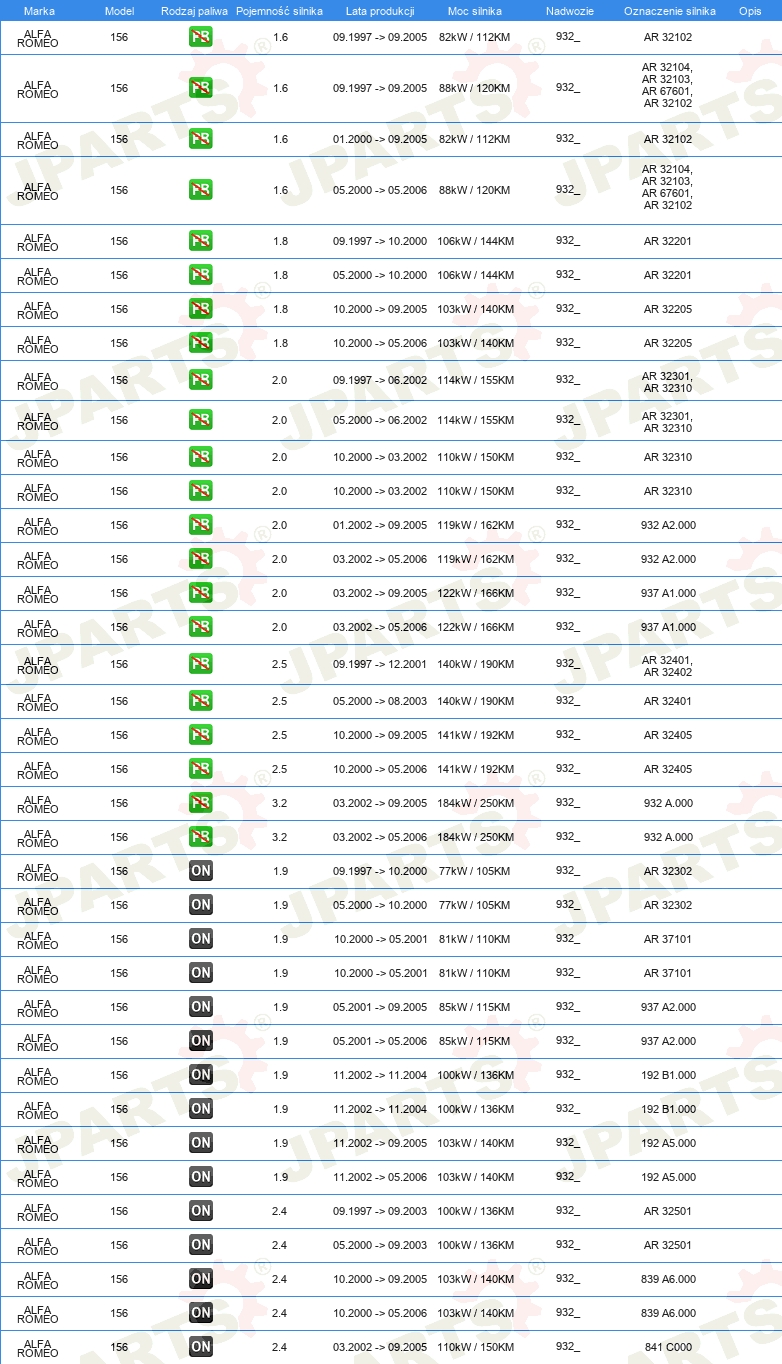Click PB icon in 3.2 03.2002 -> 09.2005 row
782x1364 pixels.
(x=201, y=803)
